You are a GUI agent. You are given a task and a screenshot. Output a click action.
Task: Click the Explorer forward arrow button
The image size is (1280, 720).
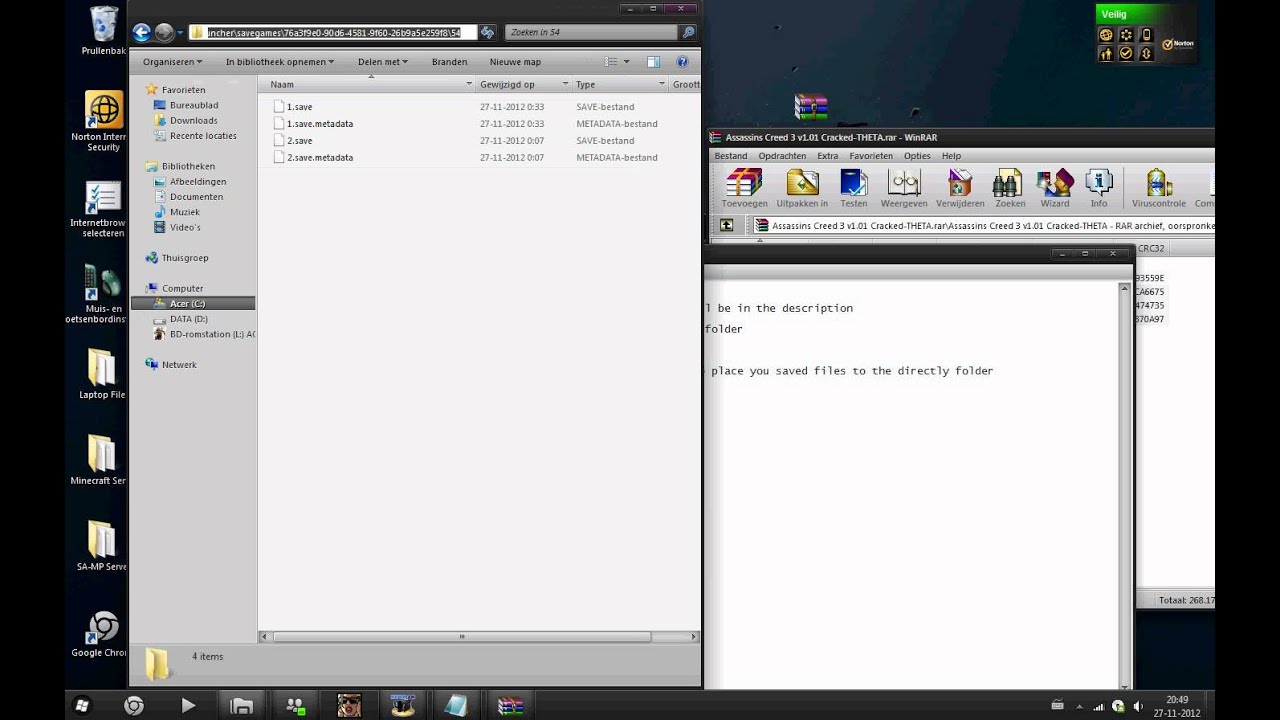pos(164,33)
